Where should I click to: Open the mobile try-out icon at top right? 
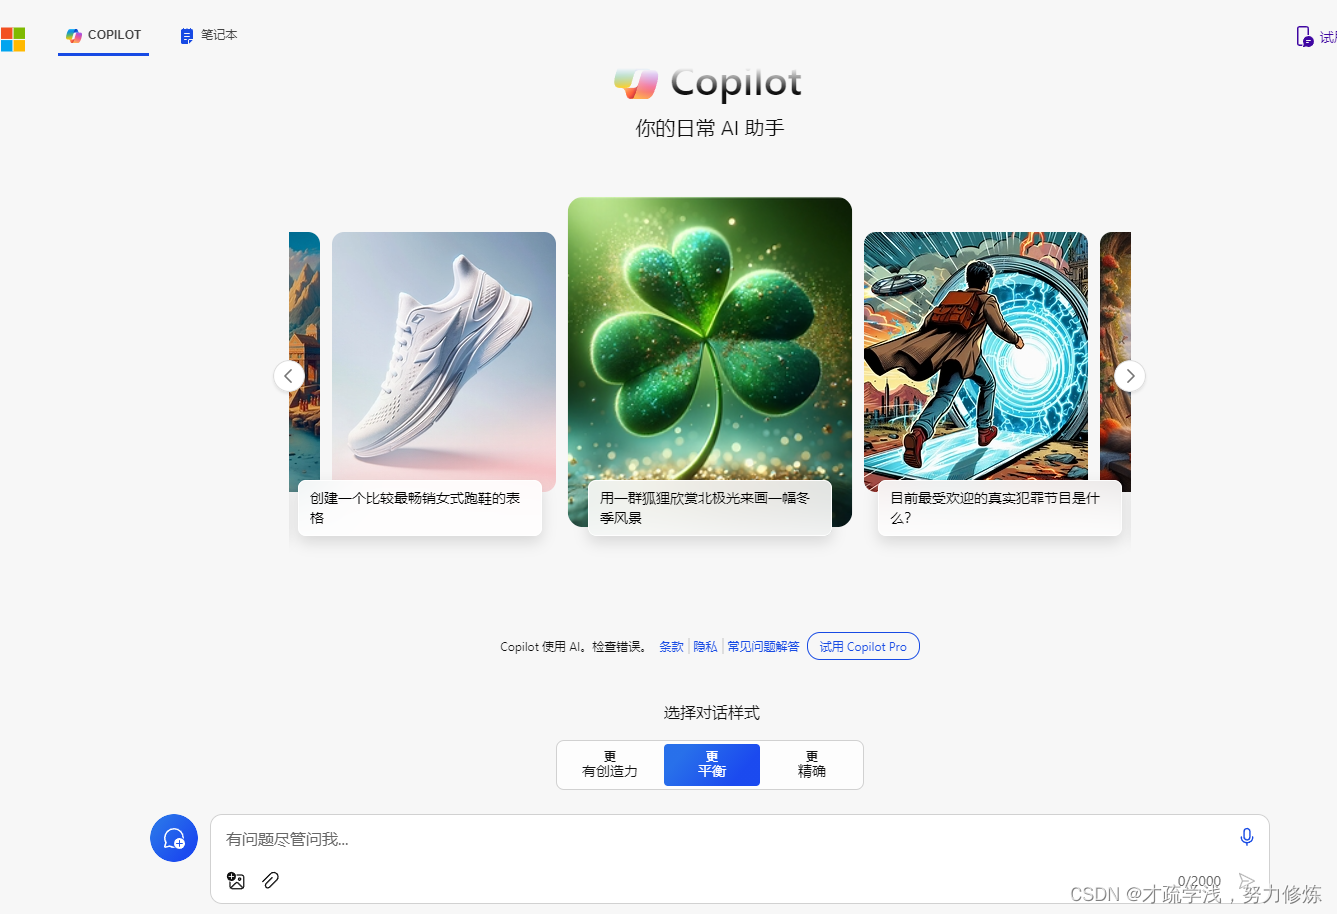coord(1305,36)
